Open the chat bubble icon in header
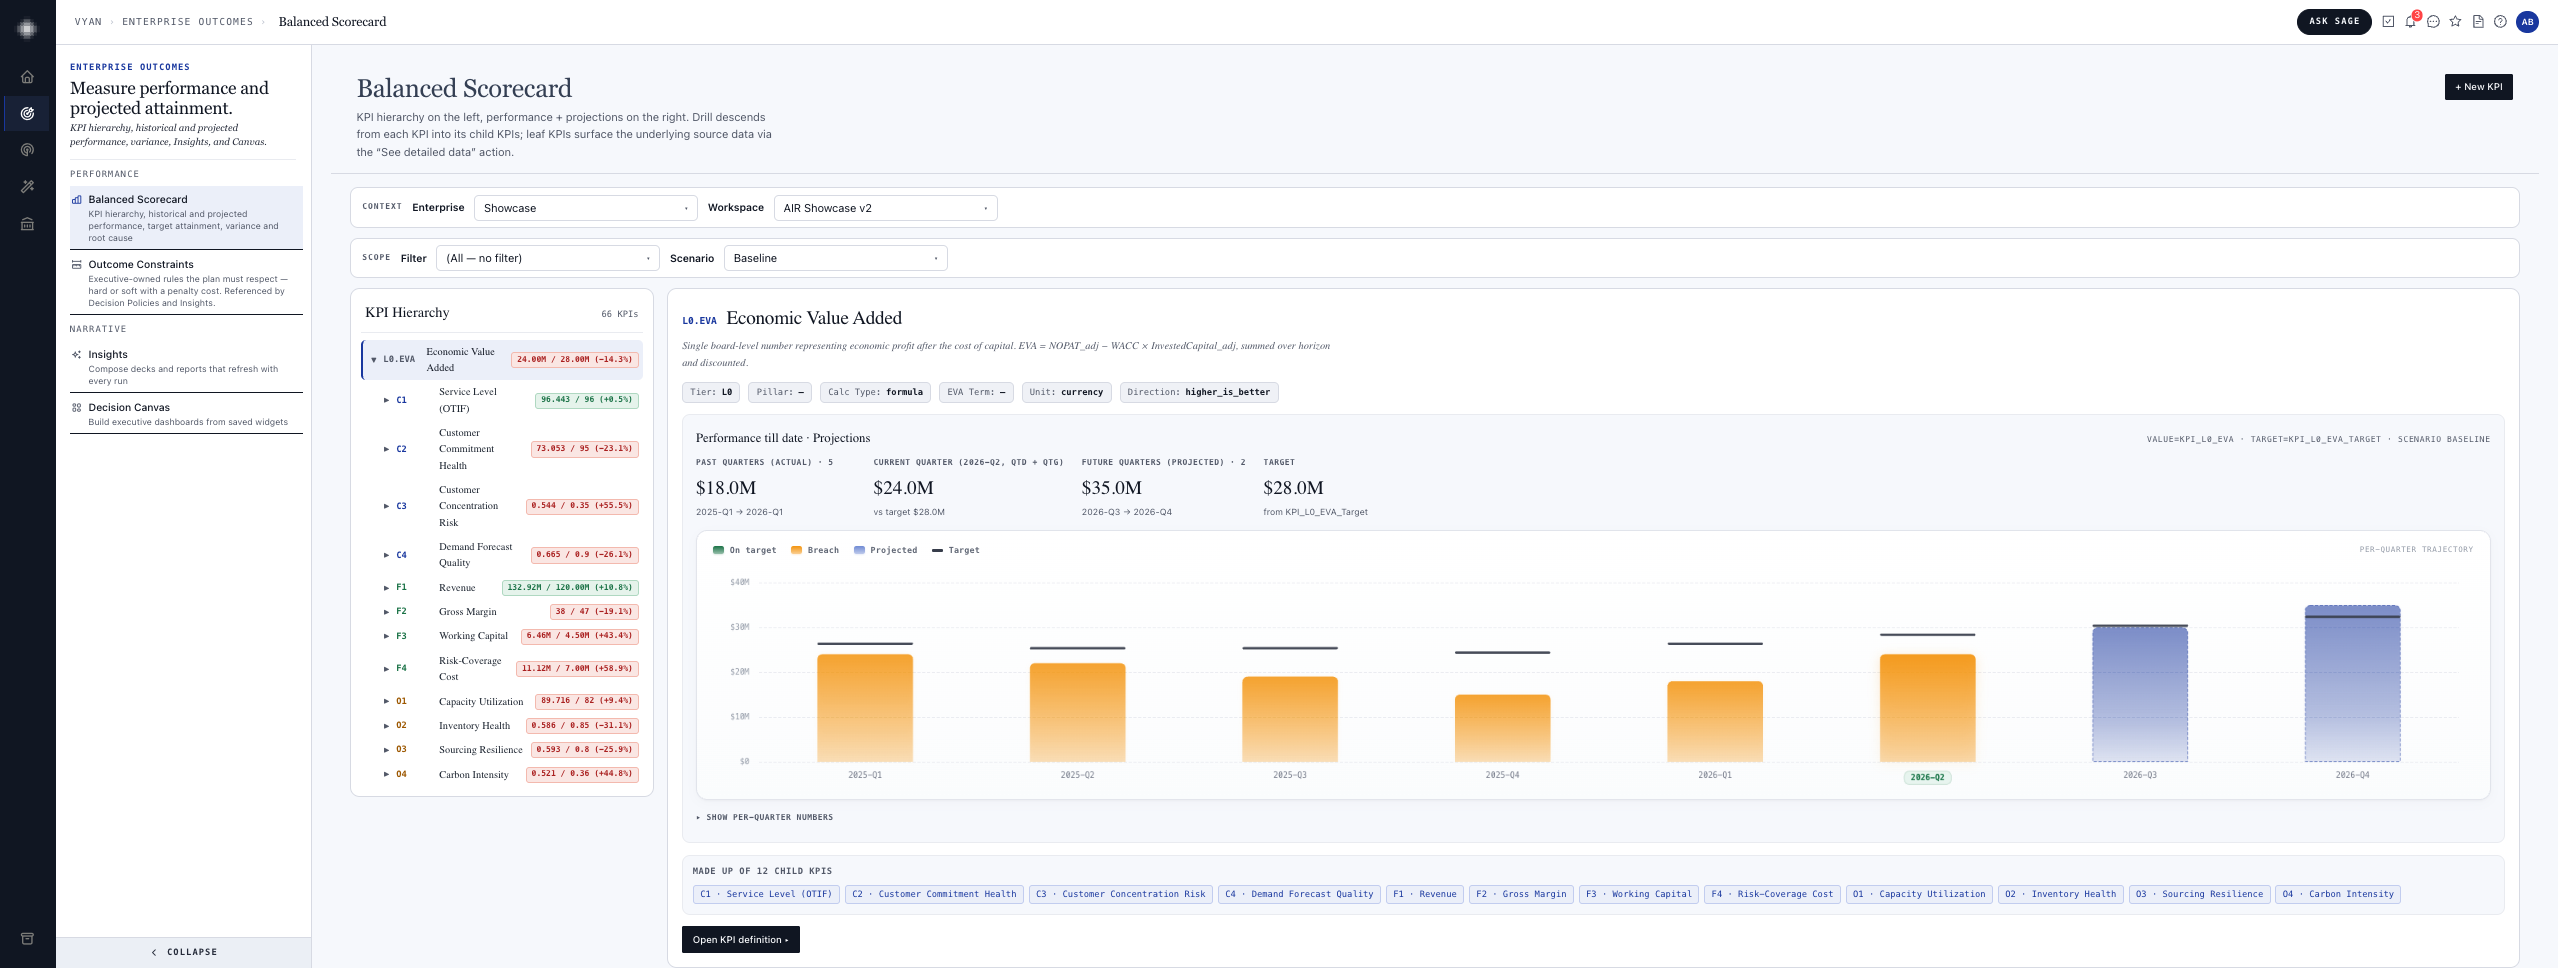This screenshot has height=968, width=2558. click(2433, 22)
